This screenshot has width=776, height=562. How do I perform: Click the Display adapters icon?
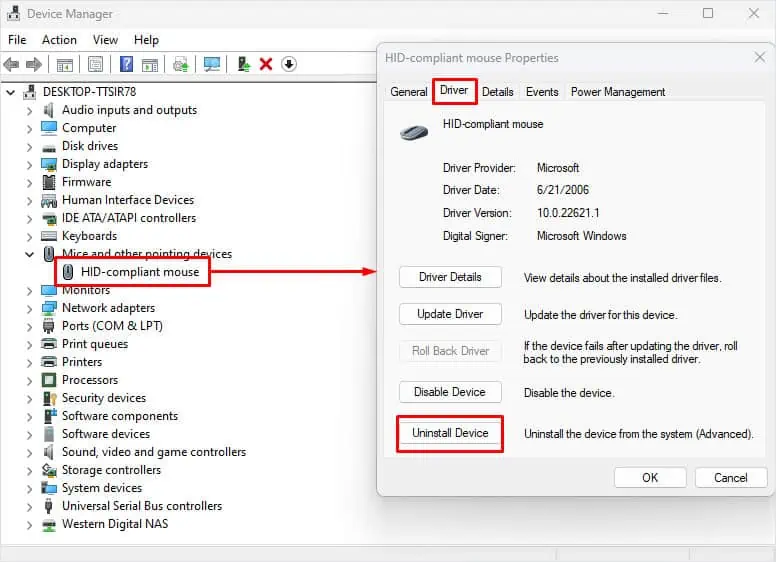49,164
